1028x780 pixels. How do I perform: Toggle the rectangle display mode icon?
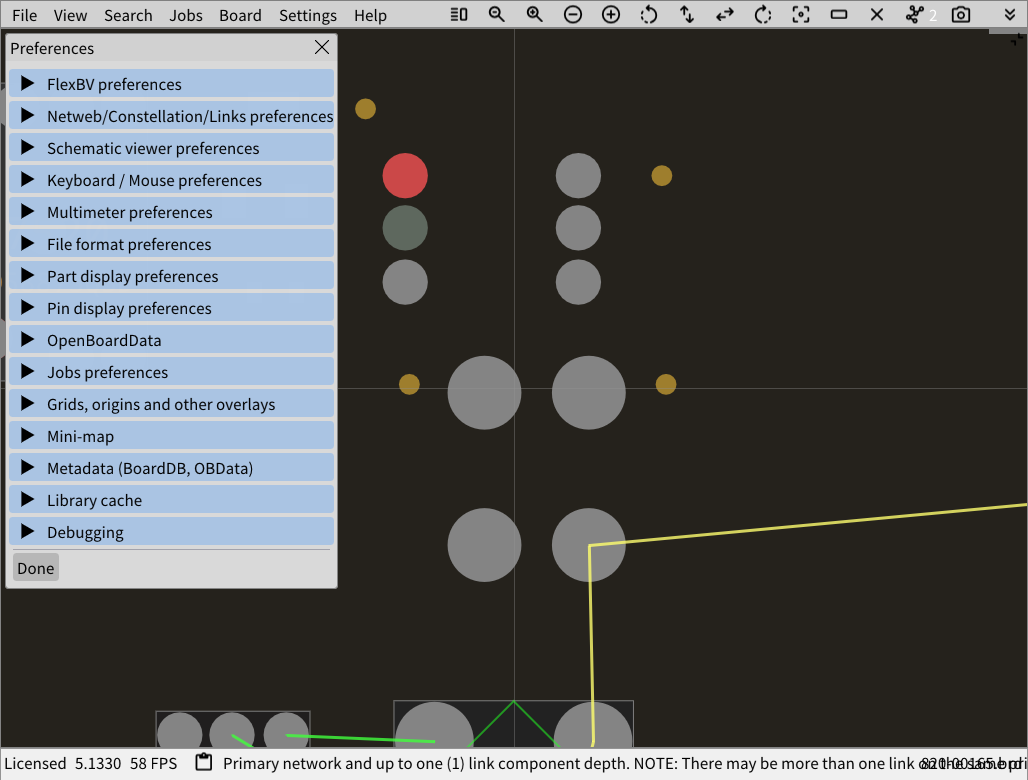(x=838, y=15)
